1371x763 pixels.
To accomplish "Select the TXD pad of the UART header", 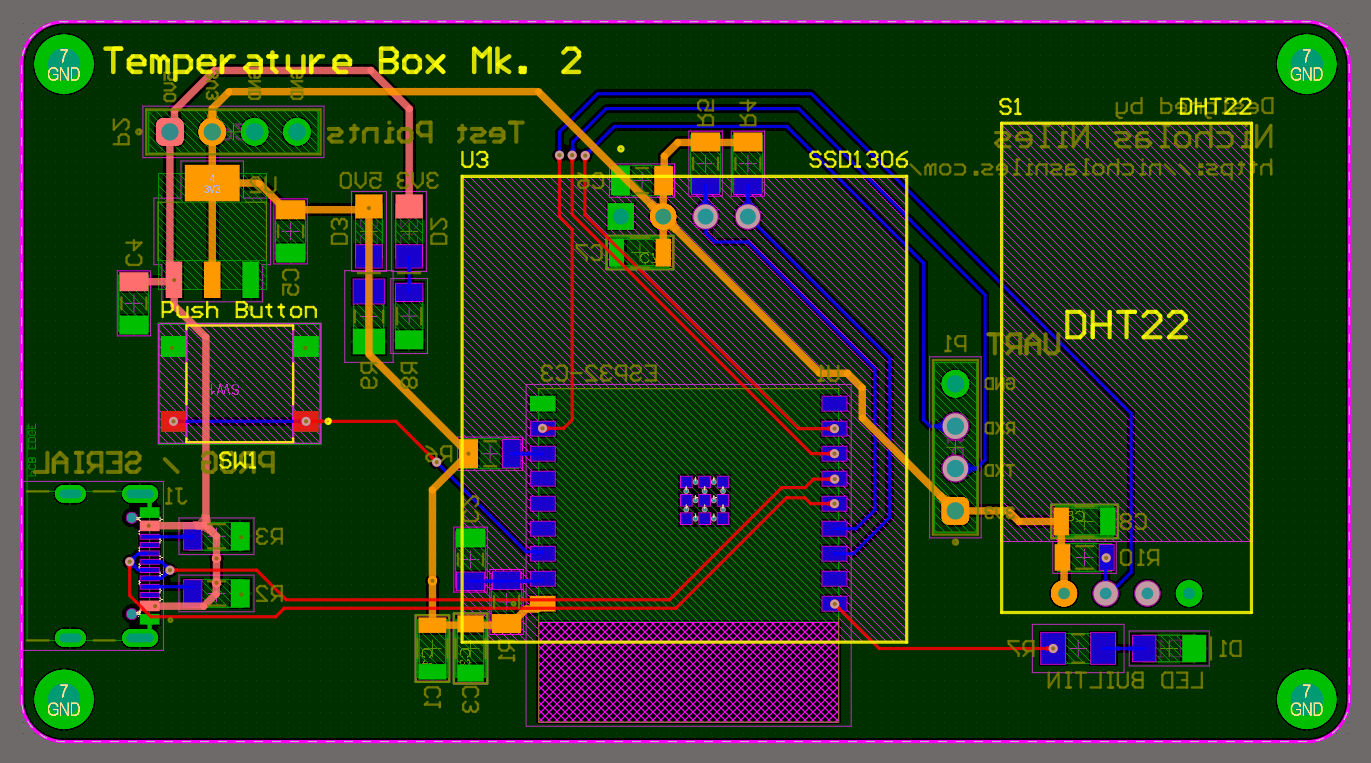I will tap(955, 468).
